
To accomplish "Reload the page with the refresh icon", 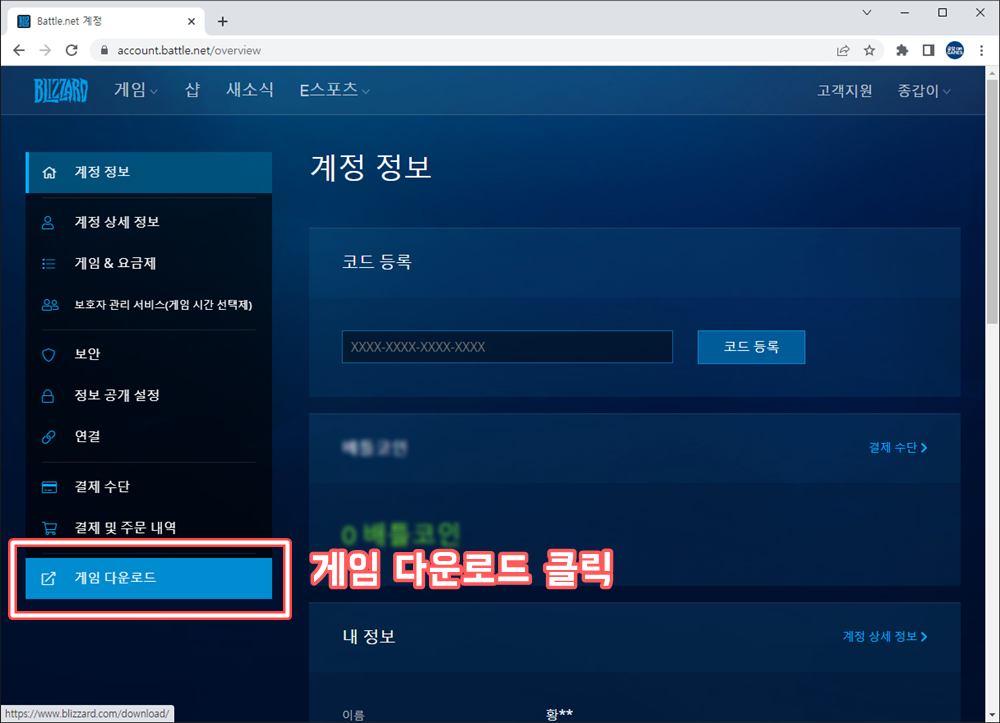I will click(x=71, y=50).
